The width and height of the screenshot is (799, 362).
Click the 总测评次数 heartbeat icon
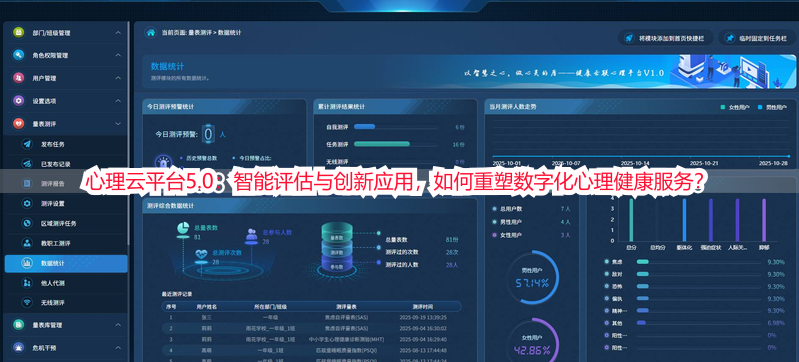[202, 255]
